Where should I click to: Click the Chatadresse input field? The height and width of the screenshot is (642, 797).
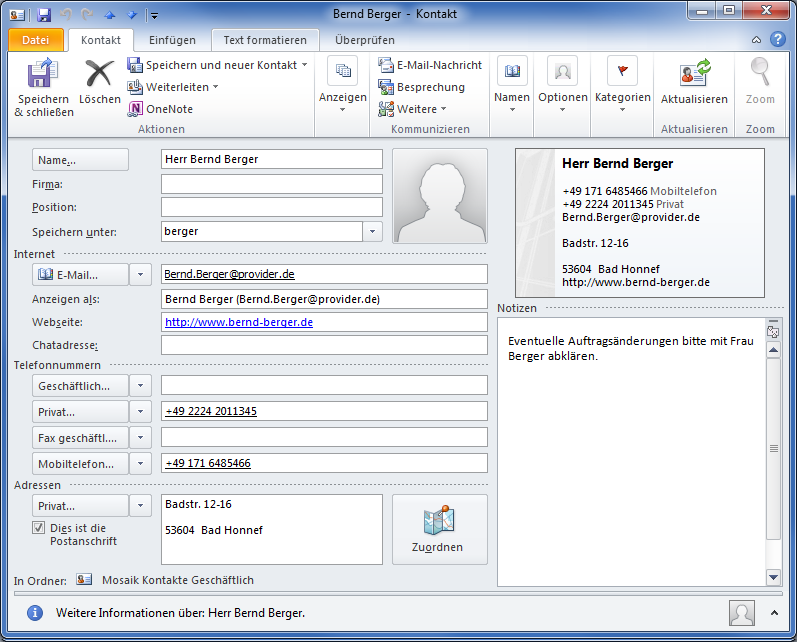[324, 345]
